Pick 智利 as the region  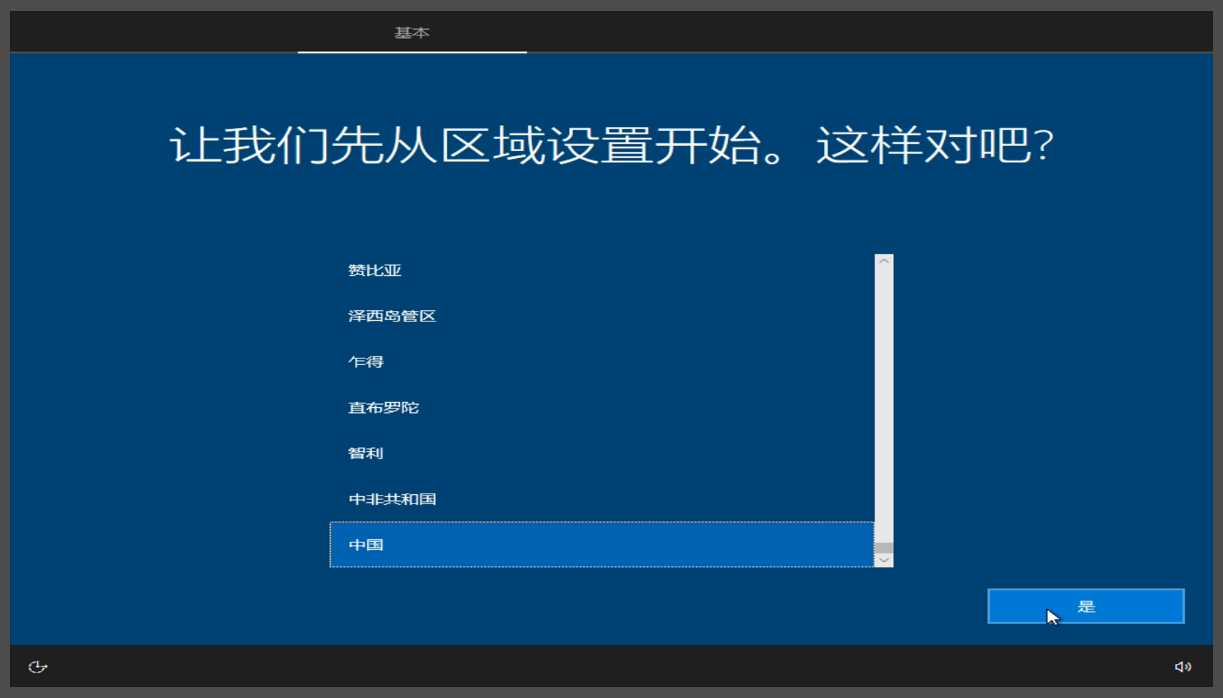point(602,453)
